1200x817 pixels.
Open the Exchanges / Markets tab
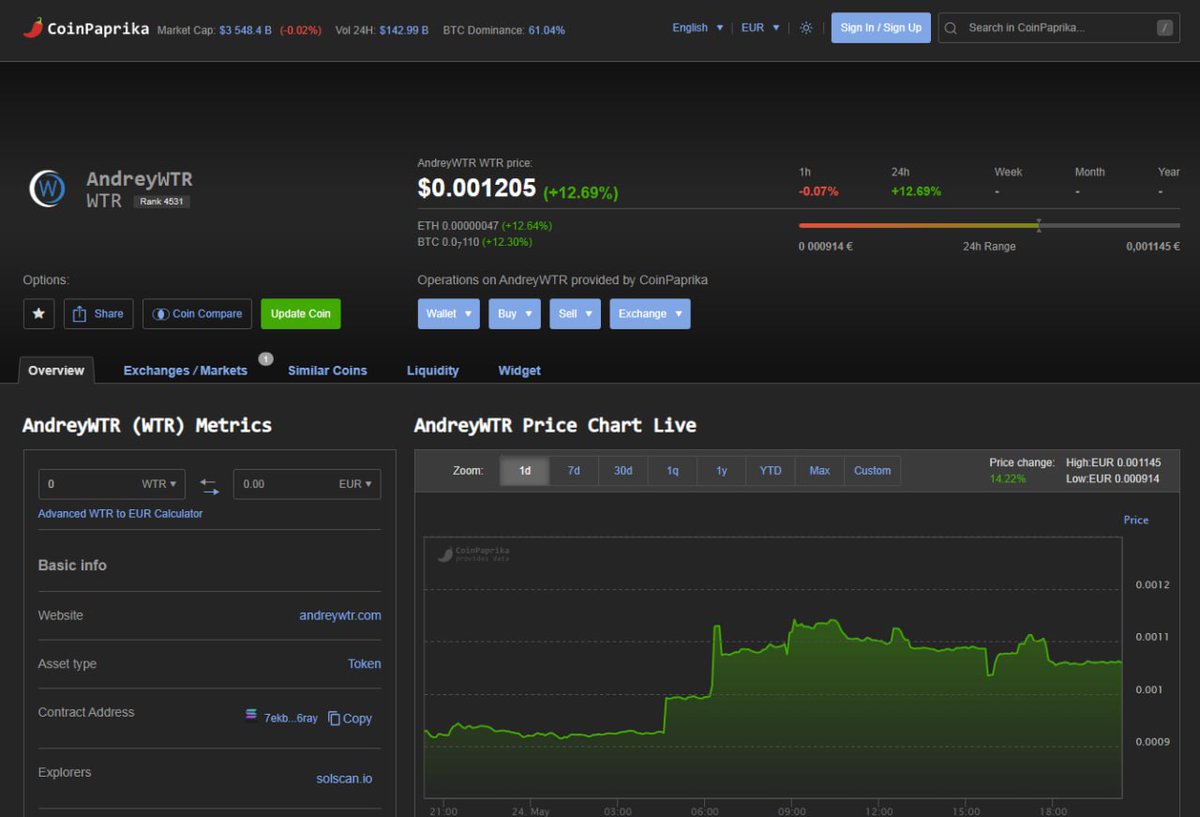tap(185, 371)
